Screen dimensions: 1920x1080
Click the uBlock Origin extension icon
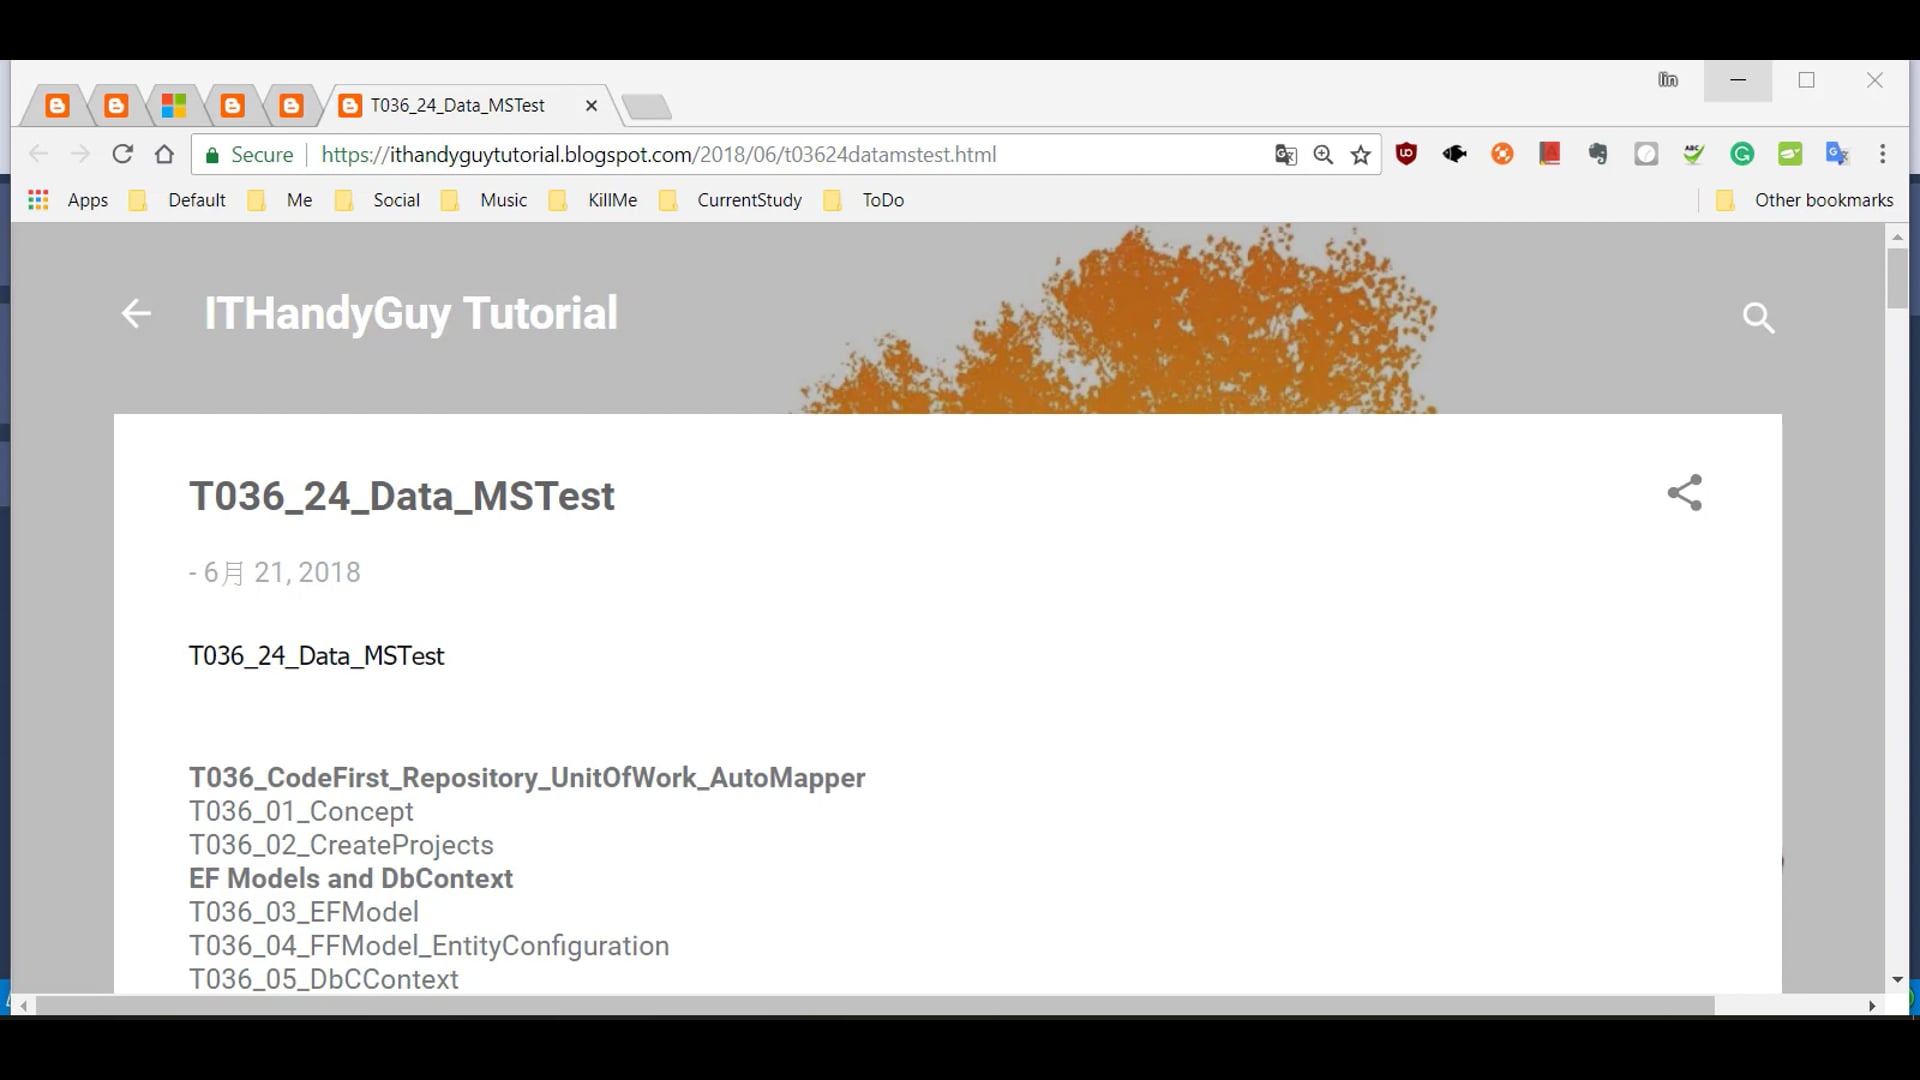coord(1406,154)
